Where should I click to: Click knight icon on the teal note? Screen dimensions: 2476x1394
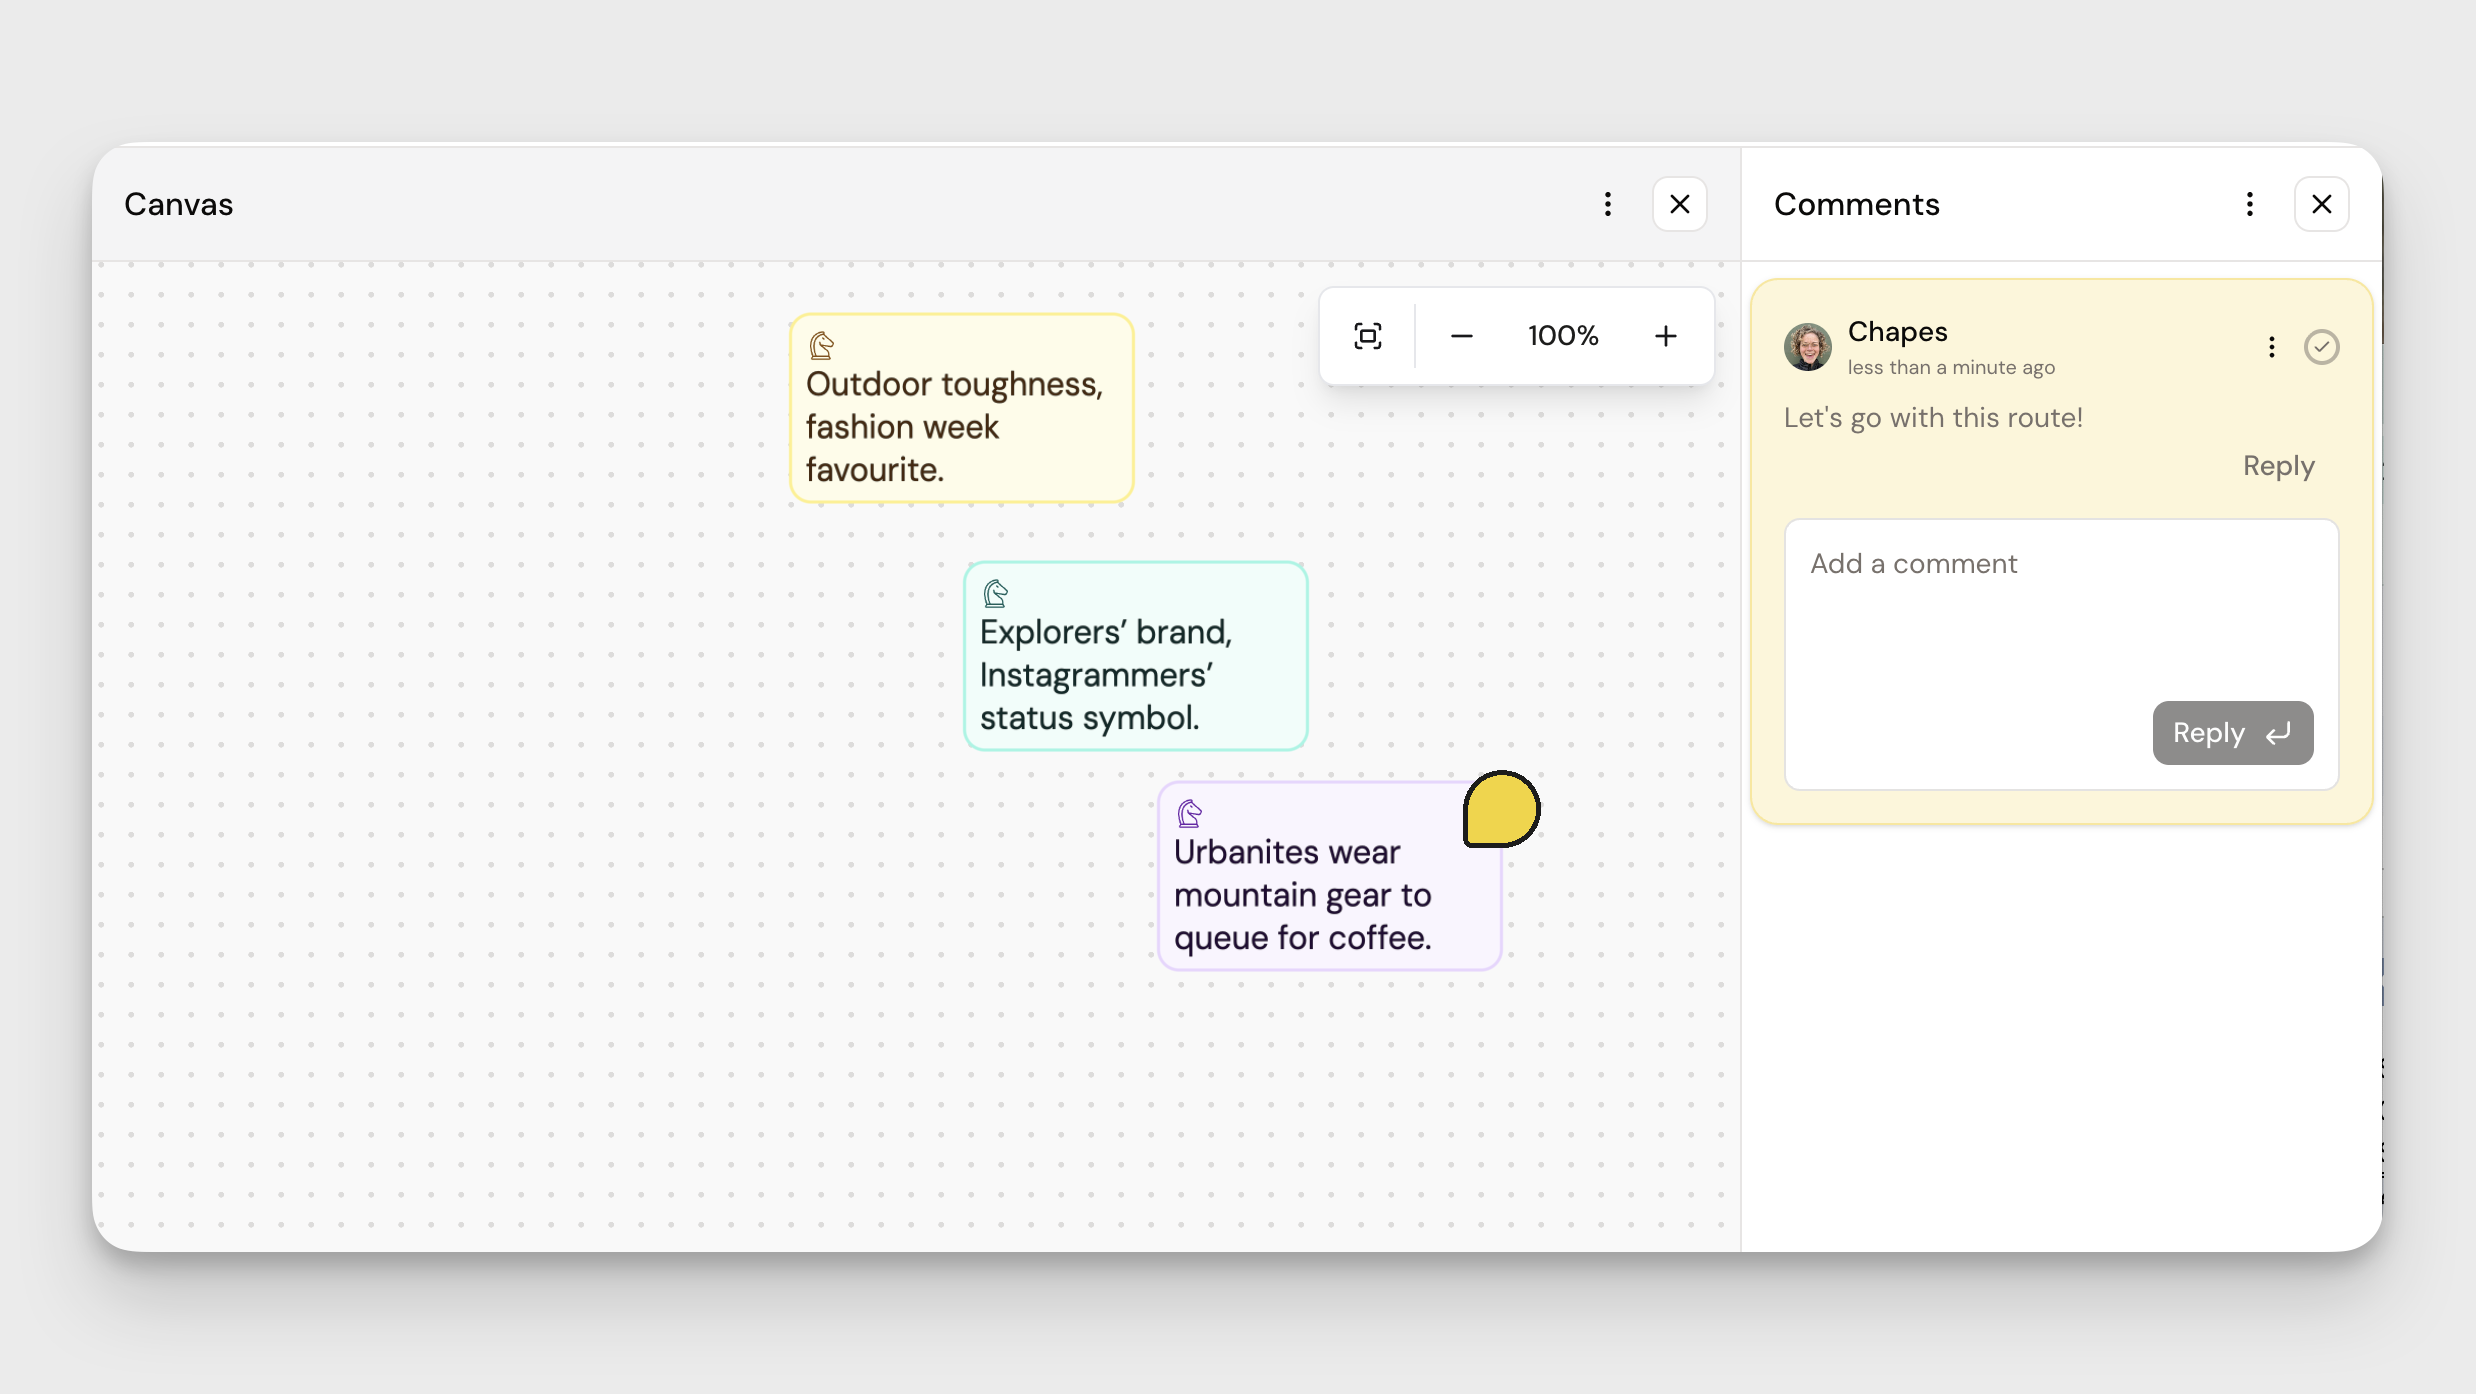[x=995, y=594]
